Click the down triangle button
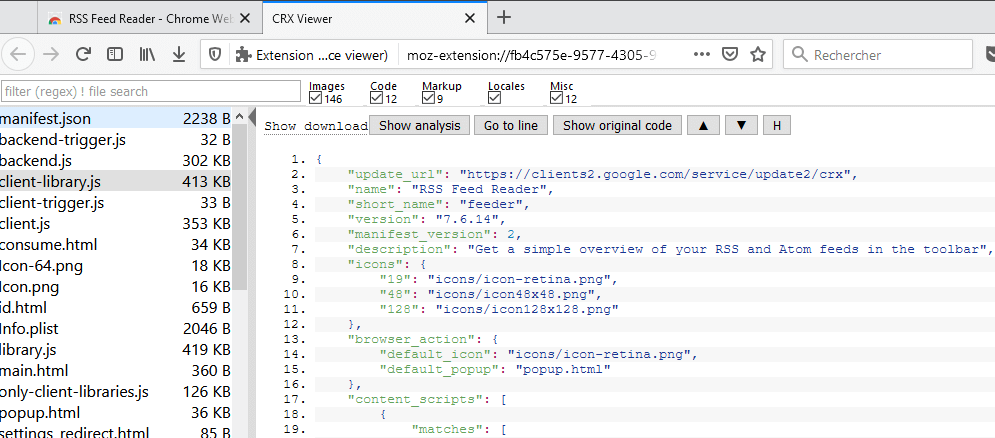Screen dimensions: 995x438 pos(741,125)
